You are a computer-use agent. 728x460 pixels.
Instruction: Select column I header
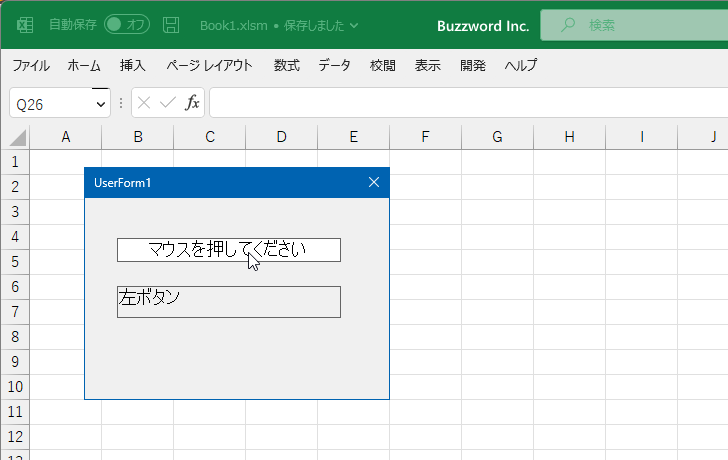(641, 137)
